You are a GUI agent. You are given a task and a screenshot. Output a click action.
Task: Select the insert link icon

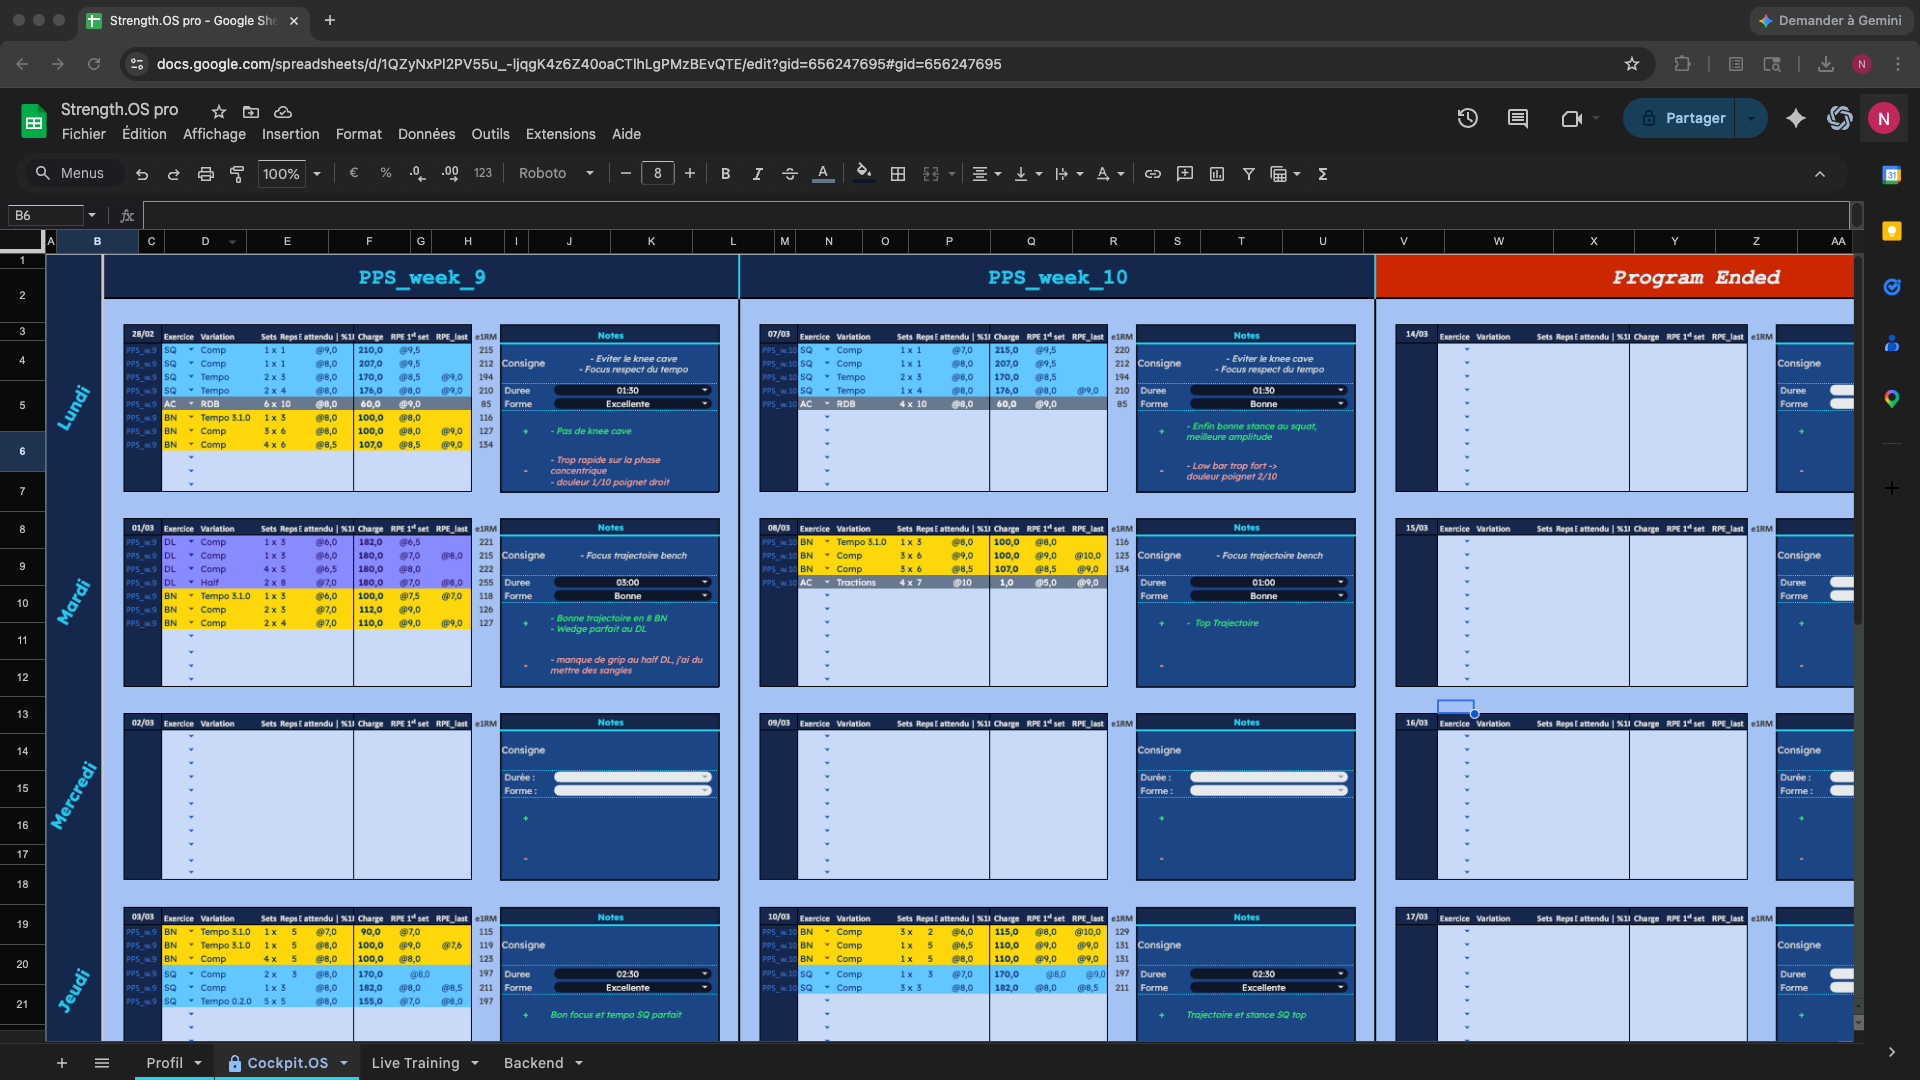[1152, 173]
